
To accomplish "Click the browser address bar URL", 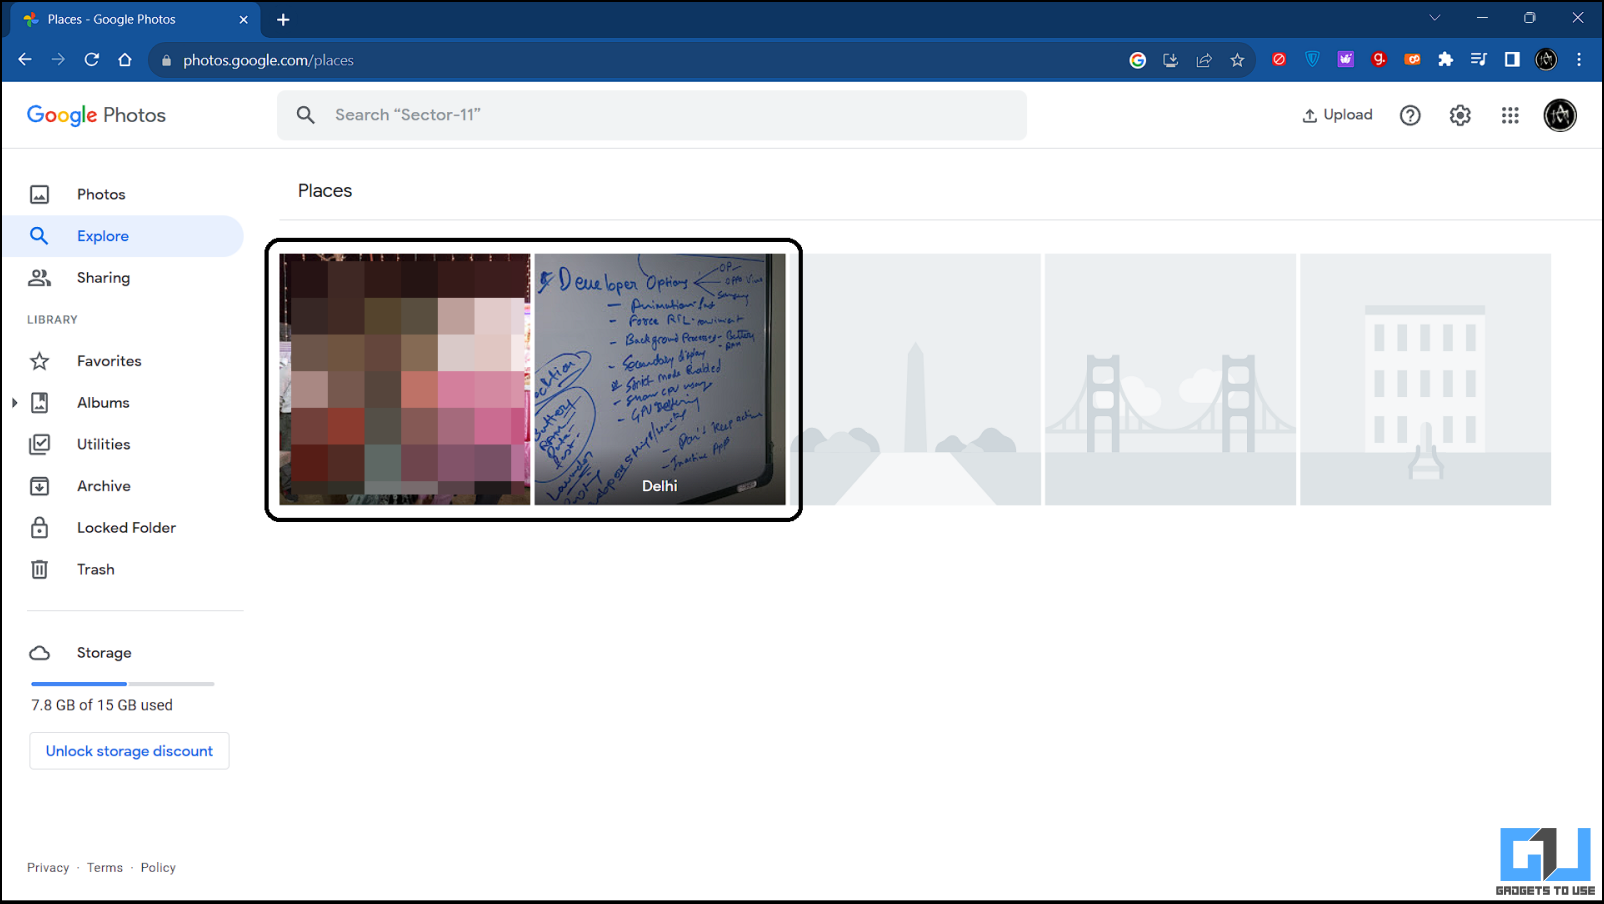I will 268,60.
